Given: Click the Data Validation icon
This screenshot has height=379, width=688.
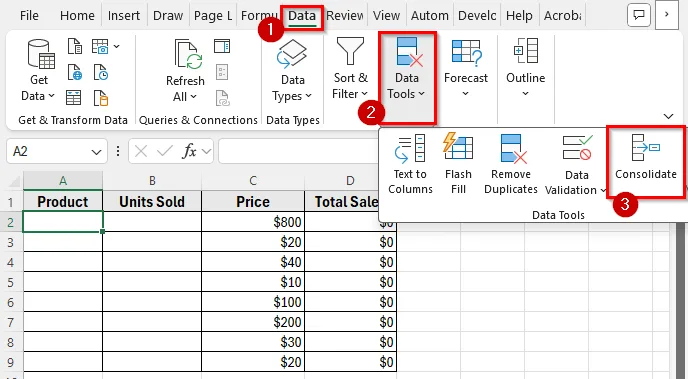Looking at the screenshot, I should coord(577,148).
